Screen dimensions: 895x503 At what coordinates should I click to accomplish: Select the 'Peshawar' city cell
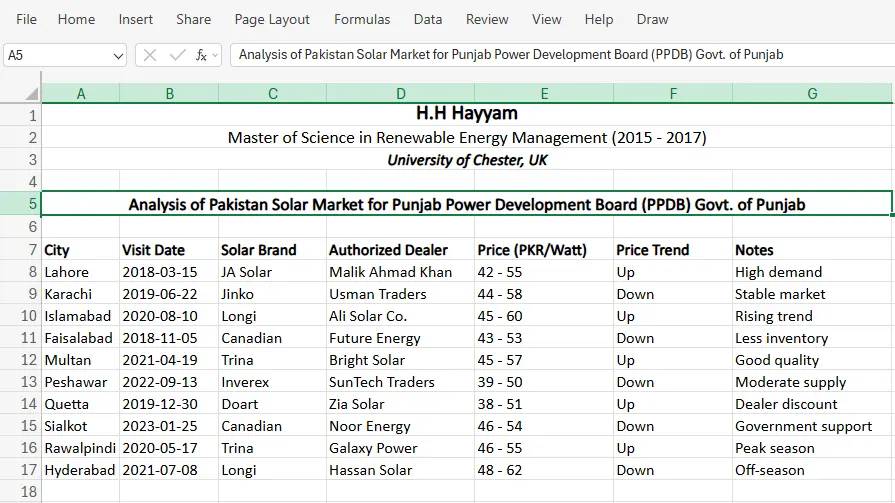[x=80, y=382]
